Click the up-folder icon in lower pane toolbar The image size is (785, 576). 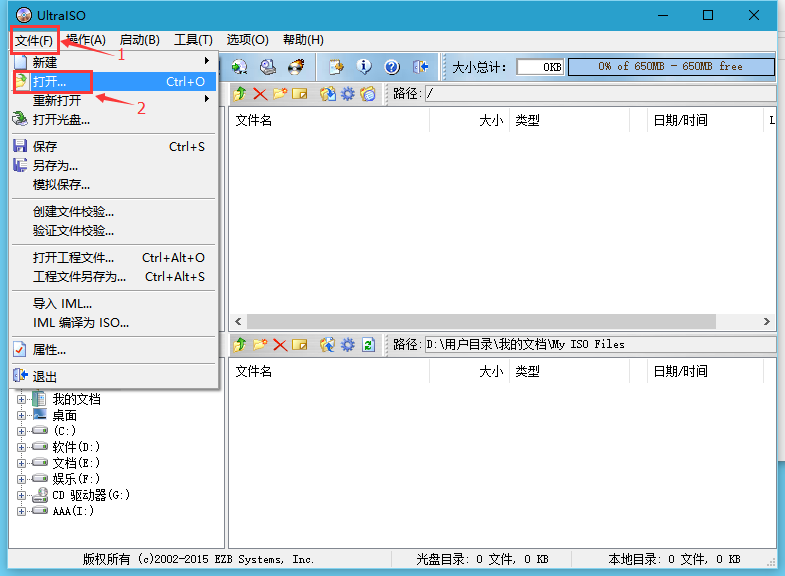[x=240, y=344]
